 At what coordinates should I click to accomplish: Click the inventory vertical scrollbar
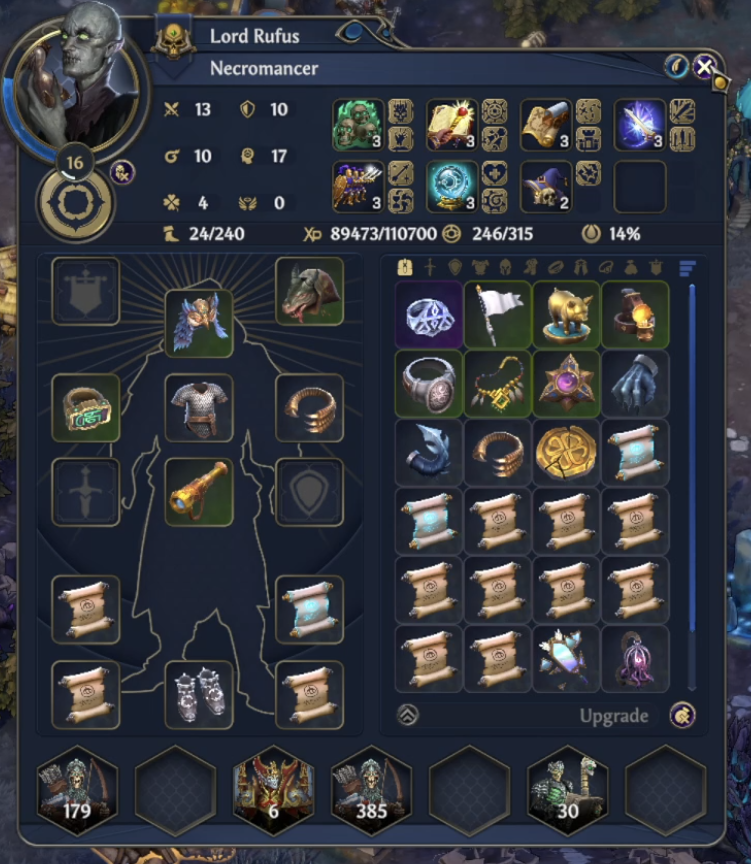[x=692, y=457]
